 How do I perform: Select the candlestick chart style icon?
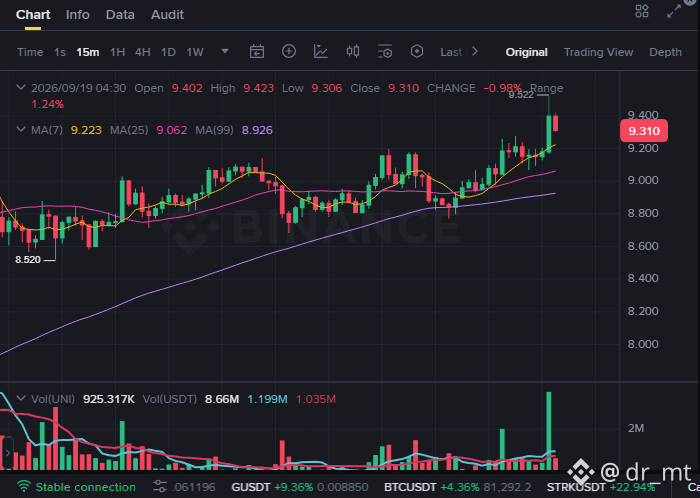point(353,51)
